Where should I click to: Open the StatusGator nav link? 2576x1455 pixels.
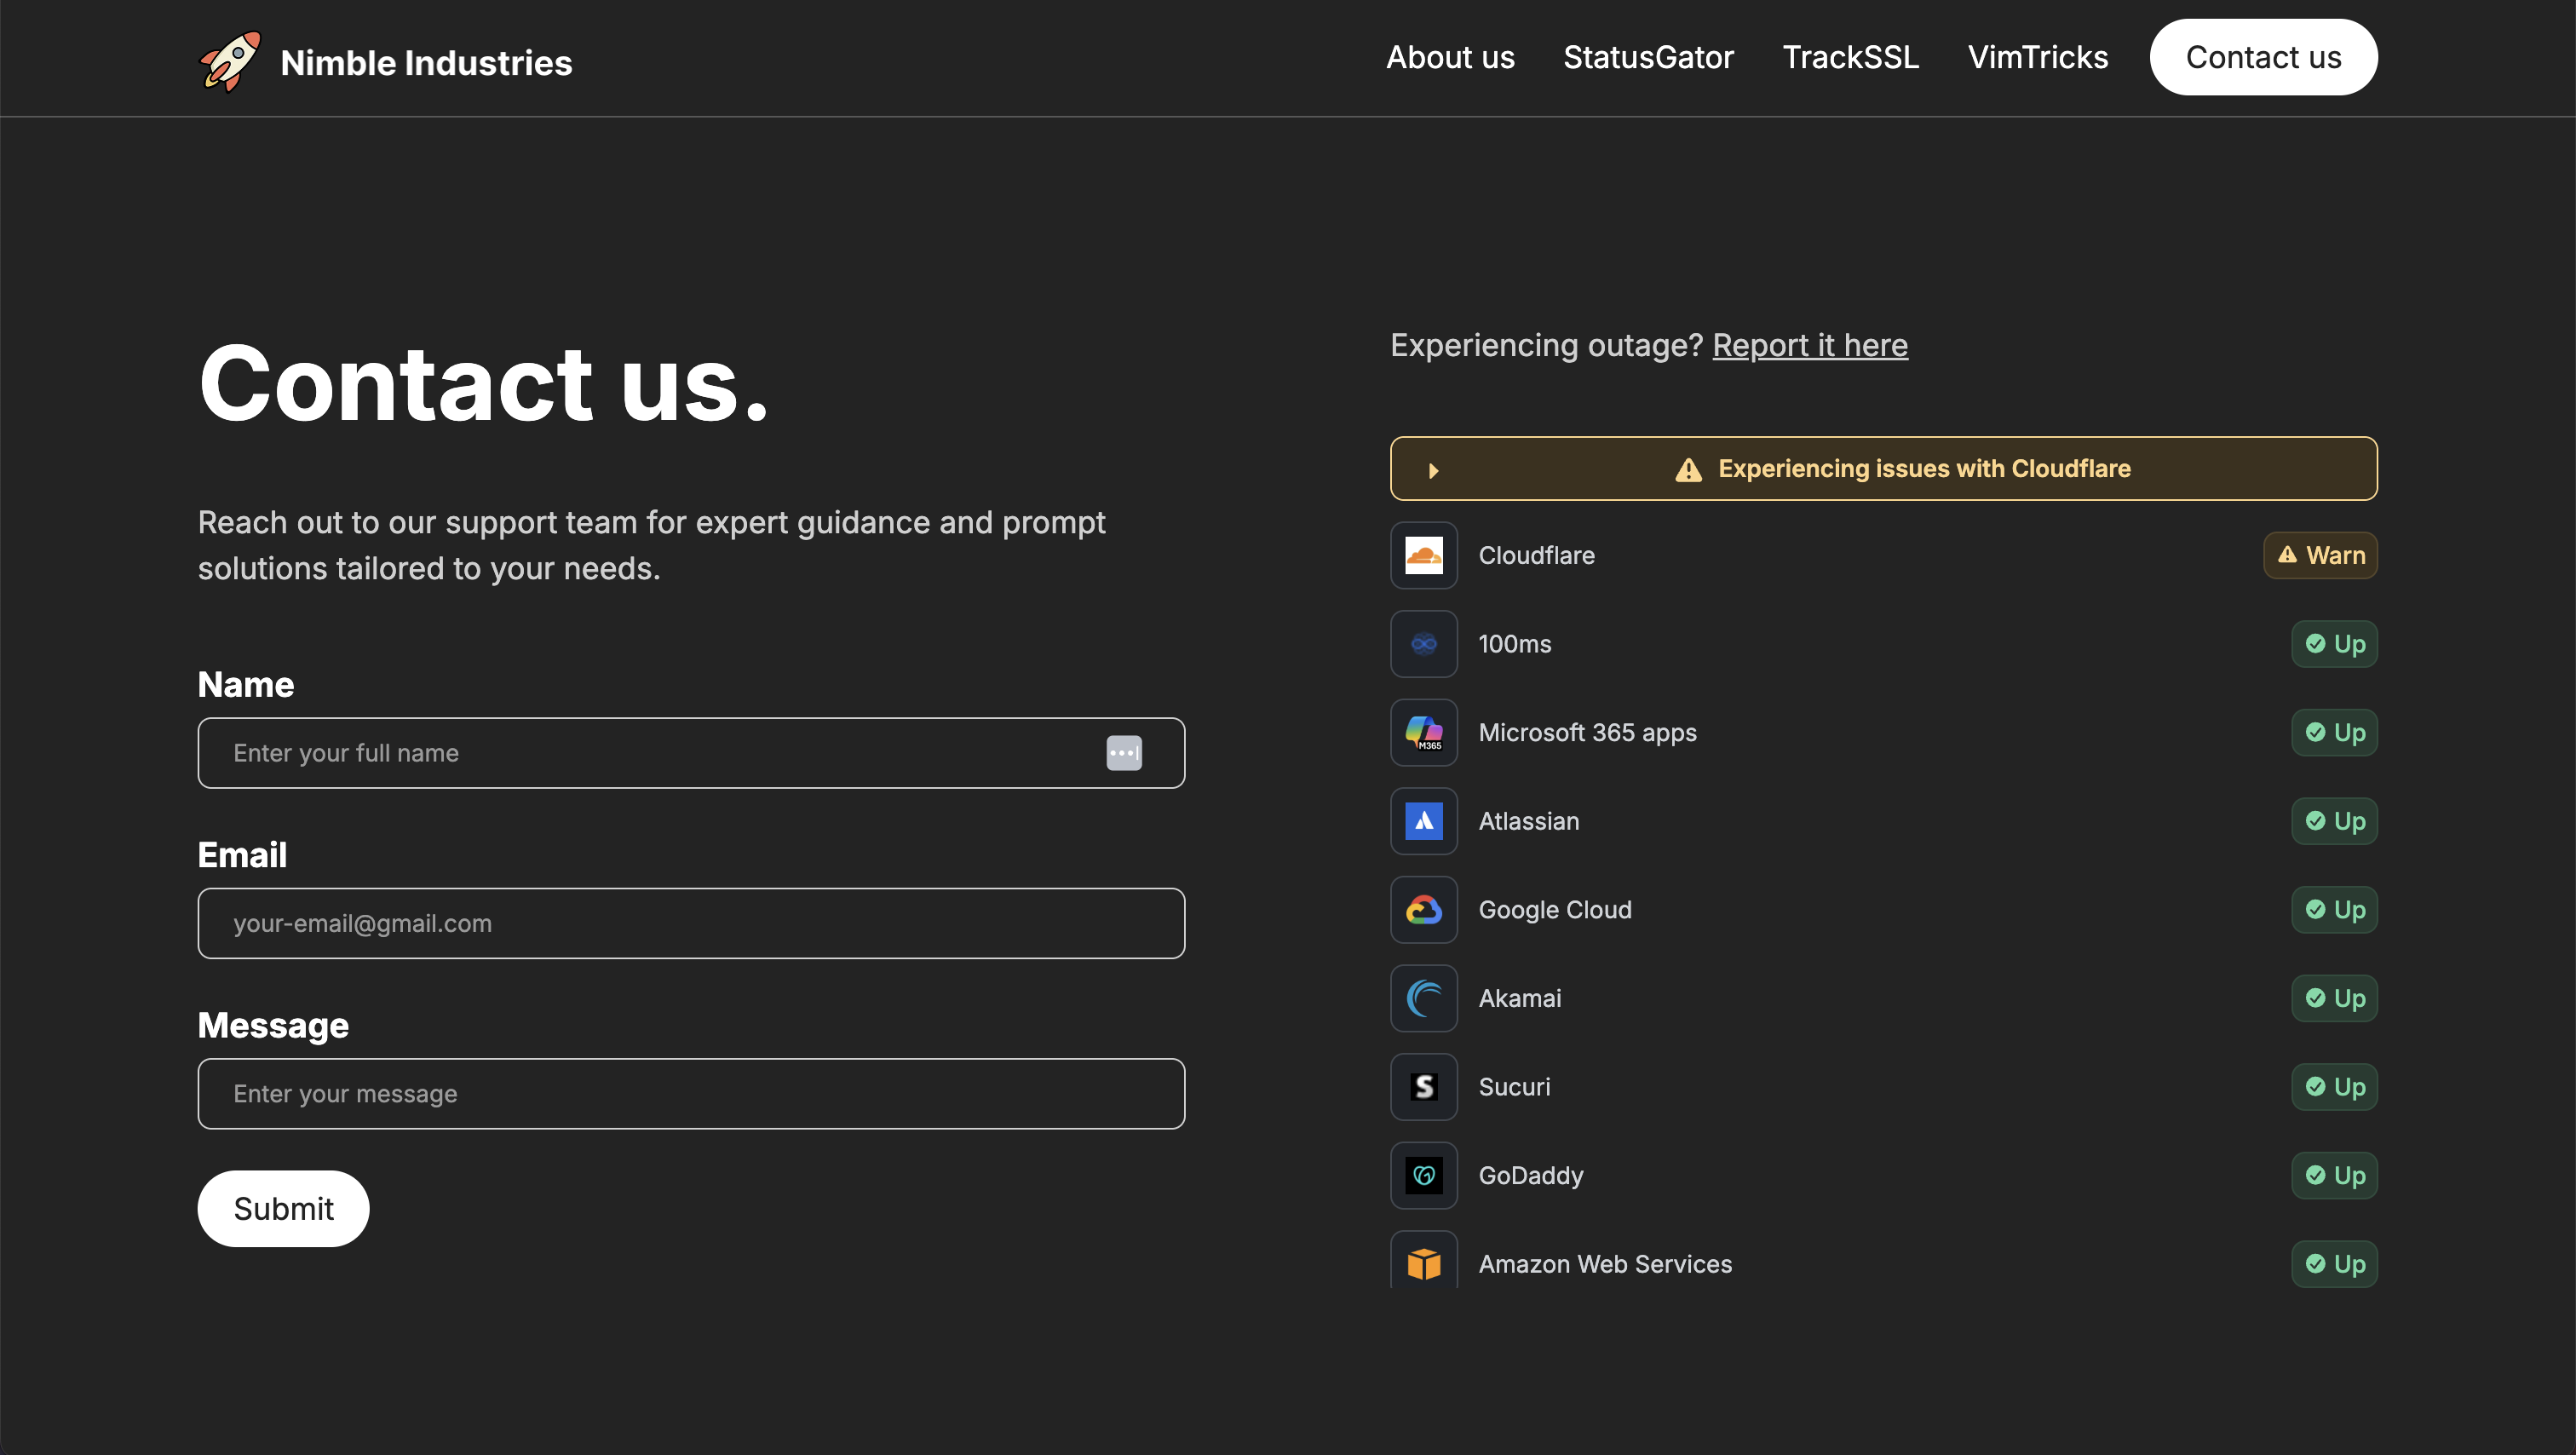pyautogui.click(x=1648, y=58)
